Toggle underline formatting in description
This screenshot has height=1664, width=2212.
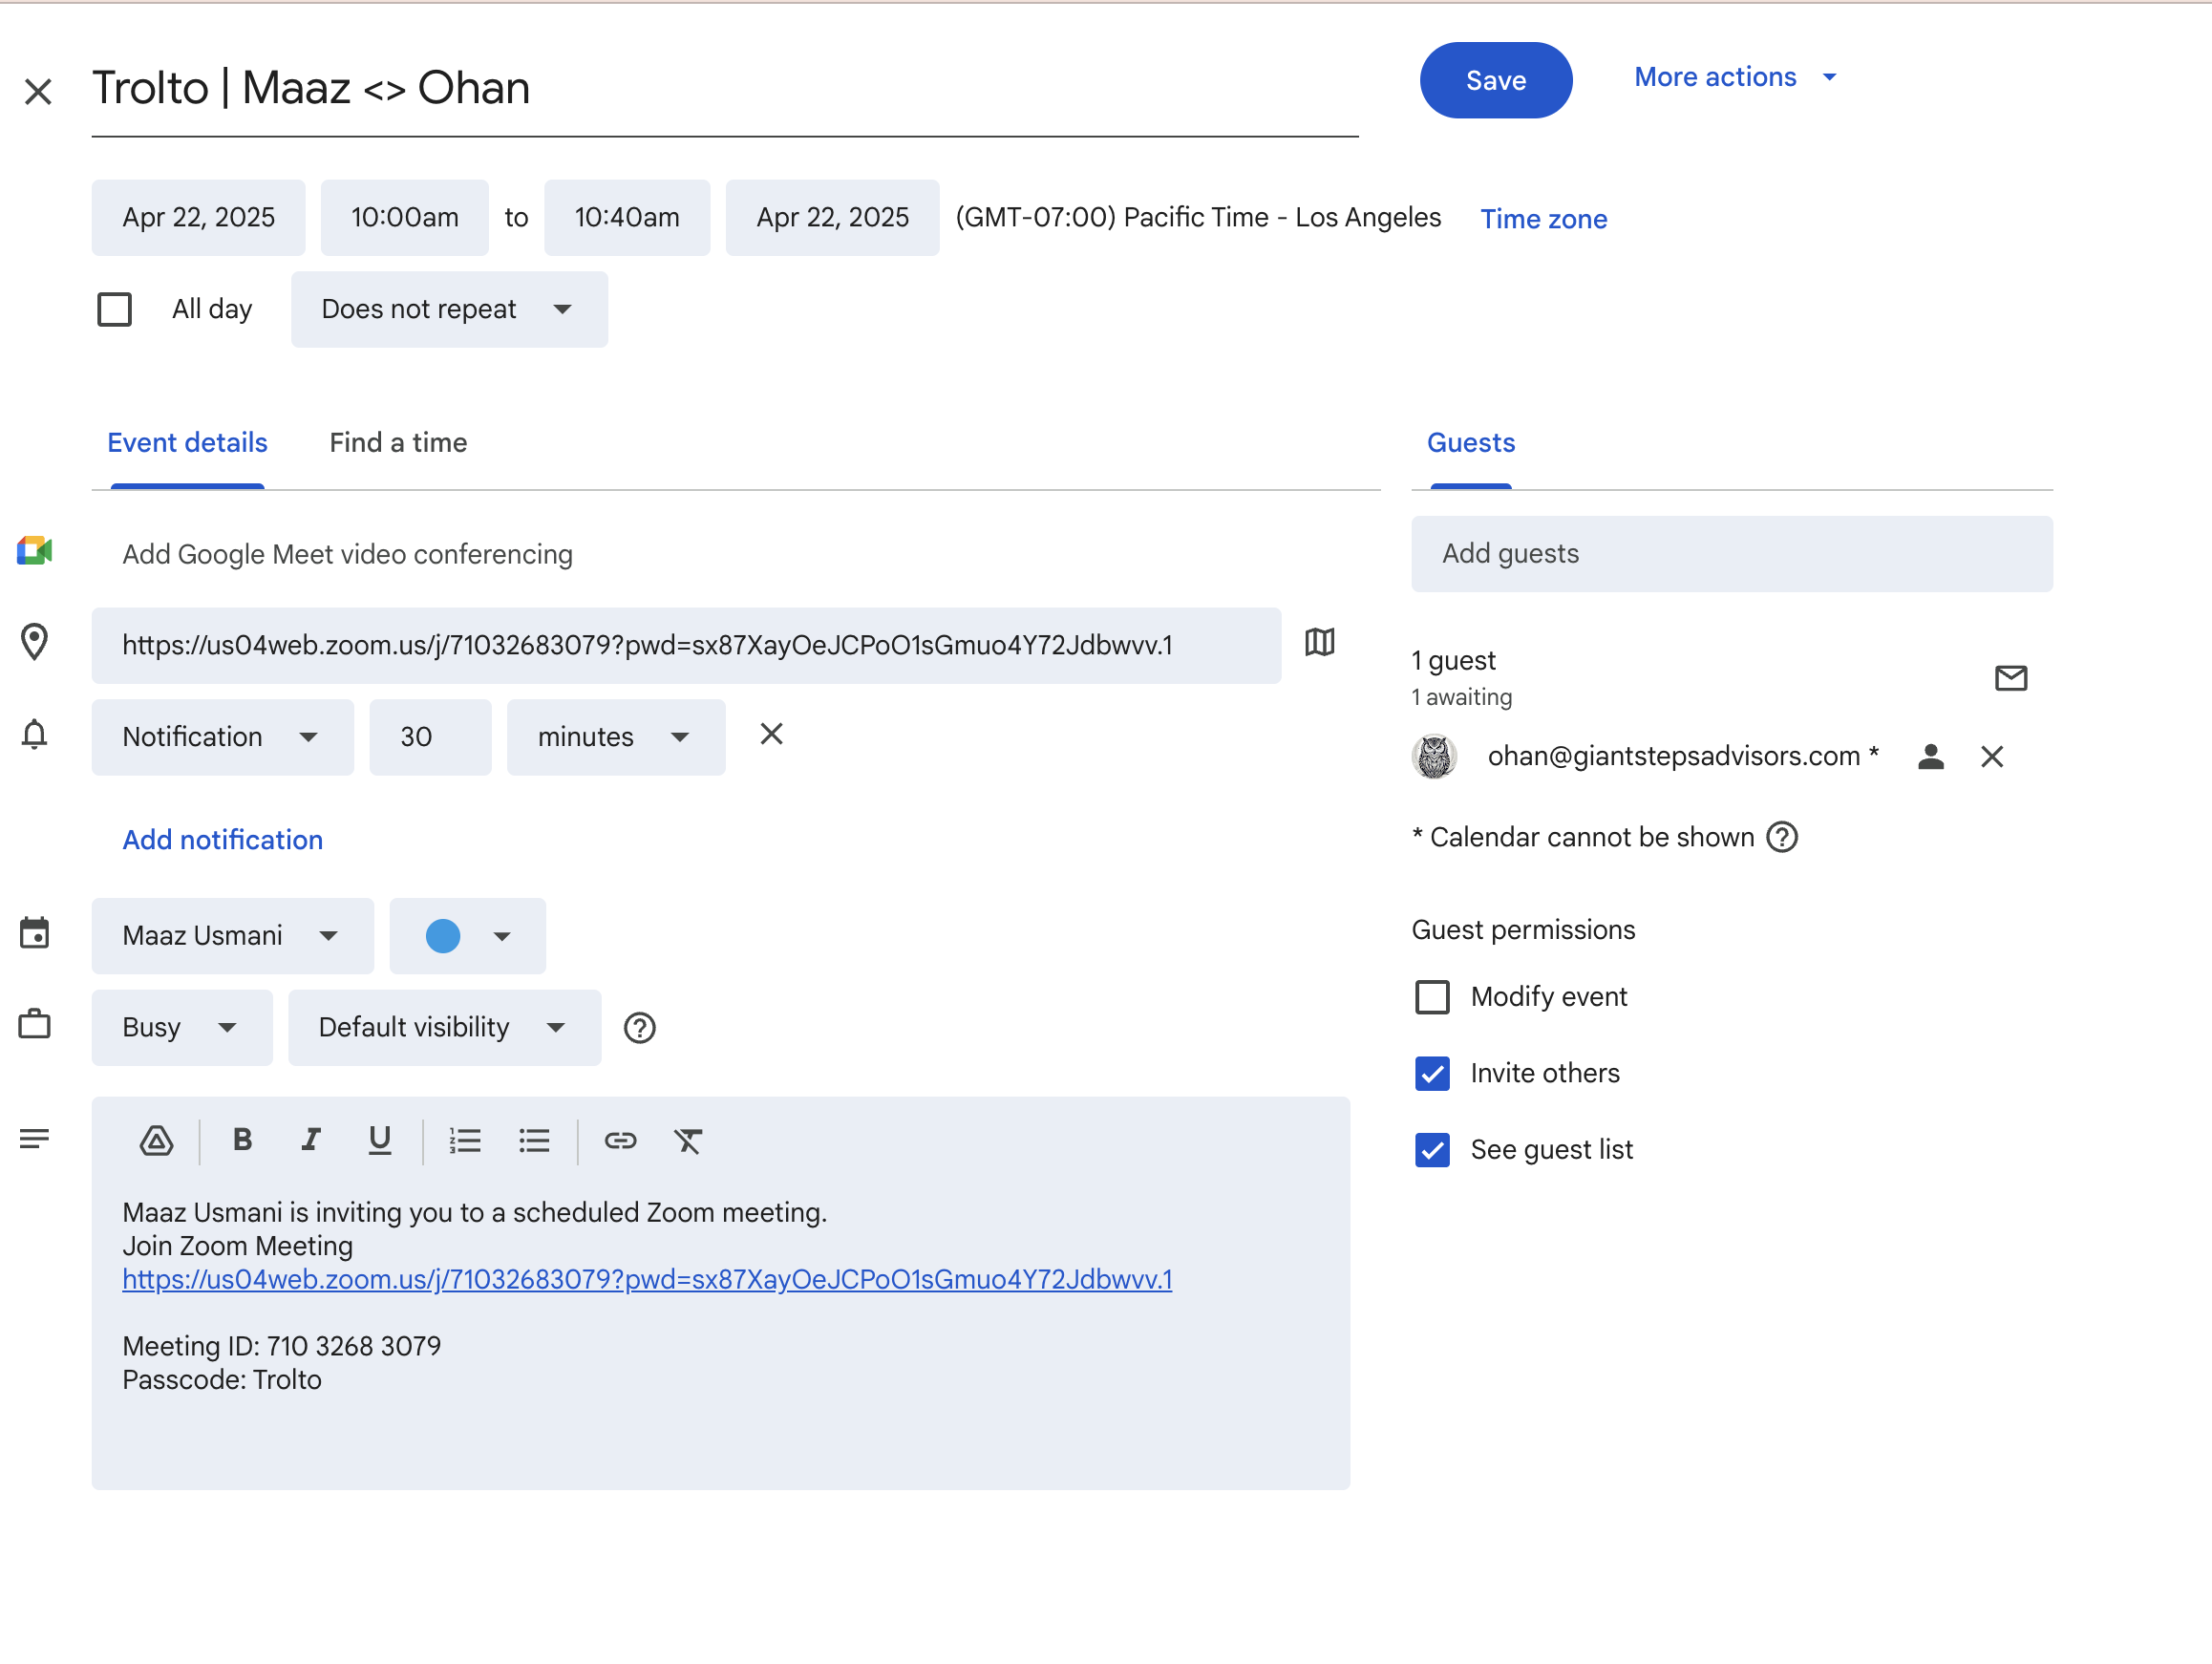point(379,1140)
